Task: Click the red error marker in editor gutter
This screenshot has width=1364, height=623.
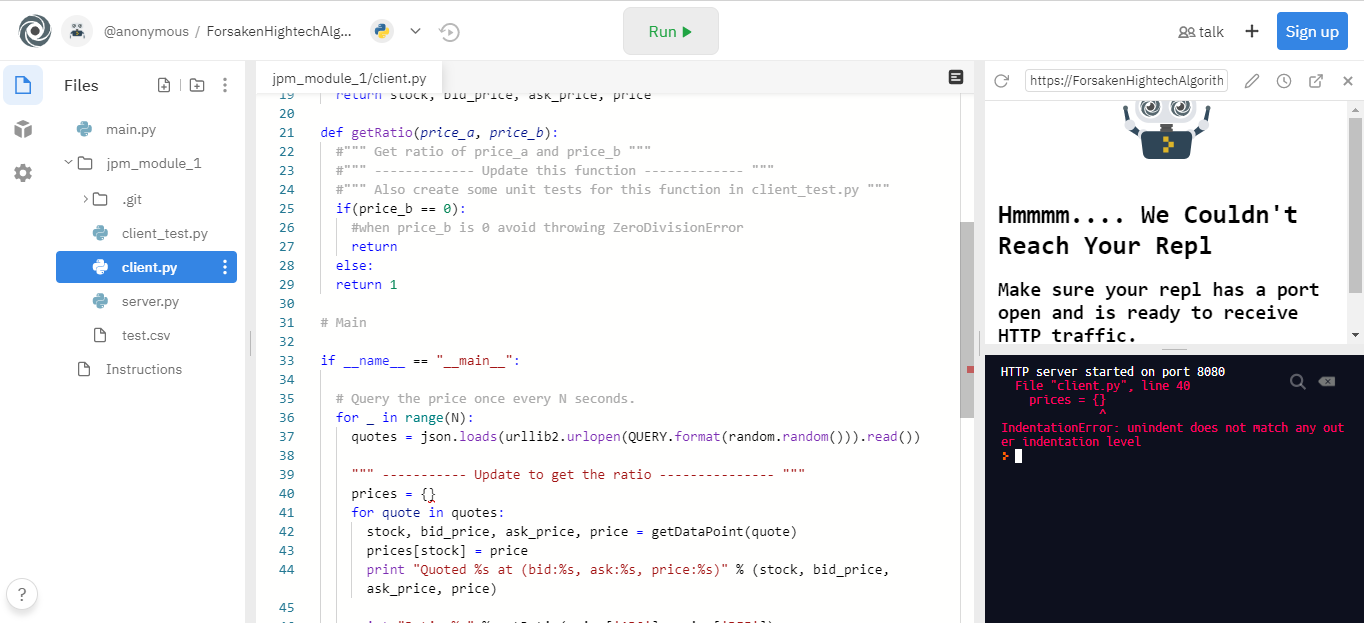Action: [x=969, y=369]
